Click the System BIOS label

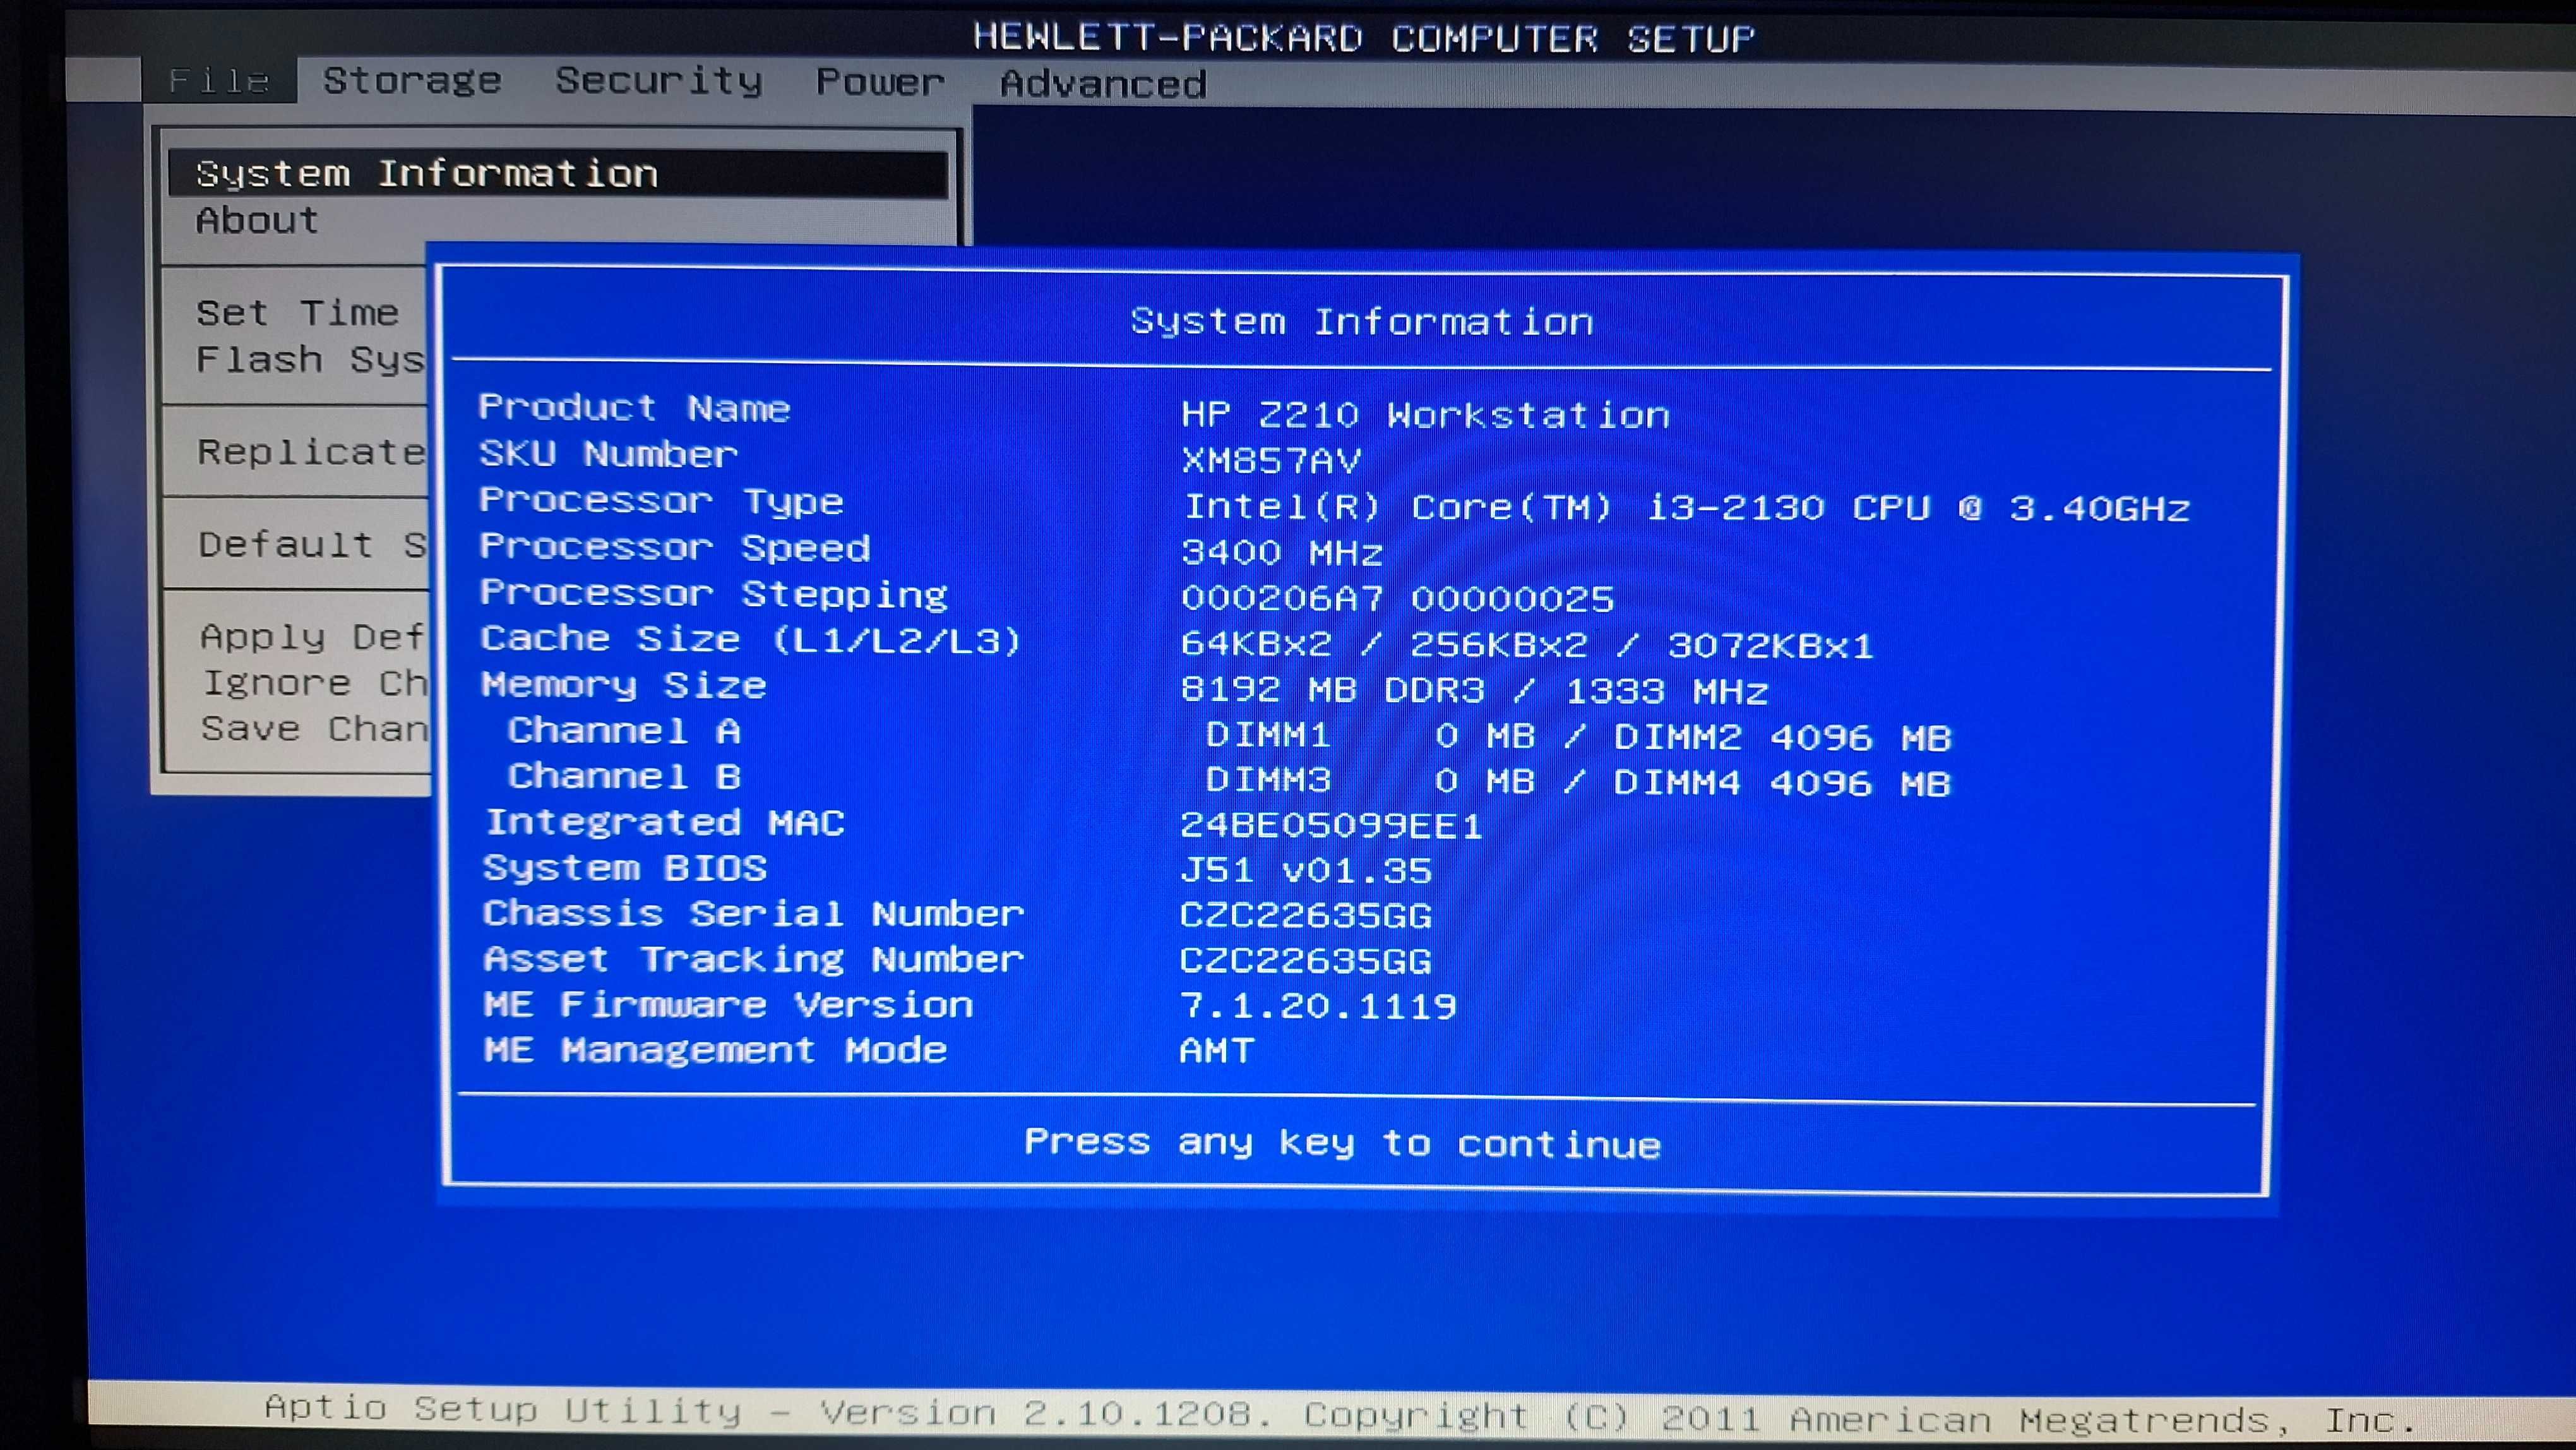click(x=625, y=868)
